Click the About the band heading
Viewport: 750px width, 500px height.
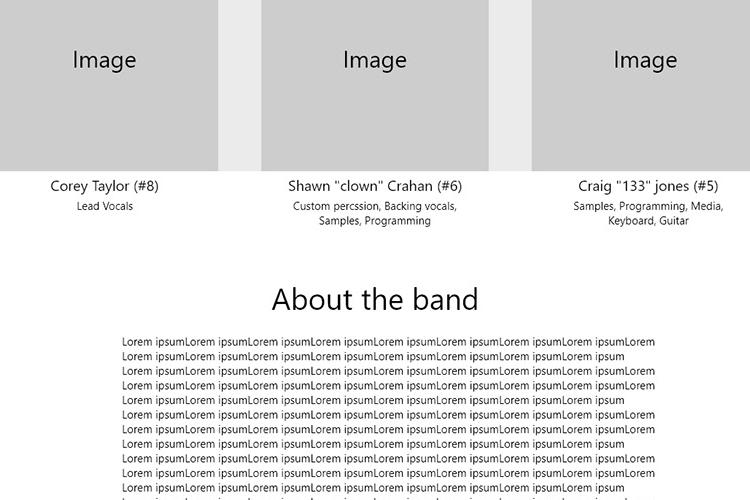pyautogui.click(x=375, y=300)
